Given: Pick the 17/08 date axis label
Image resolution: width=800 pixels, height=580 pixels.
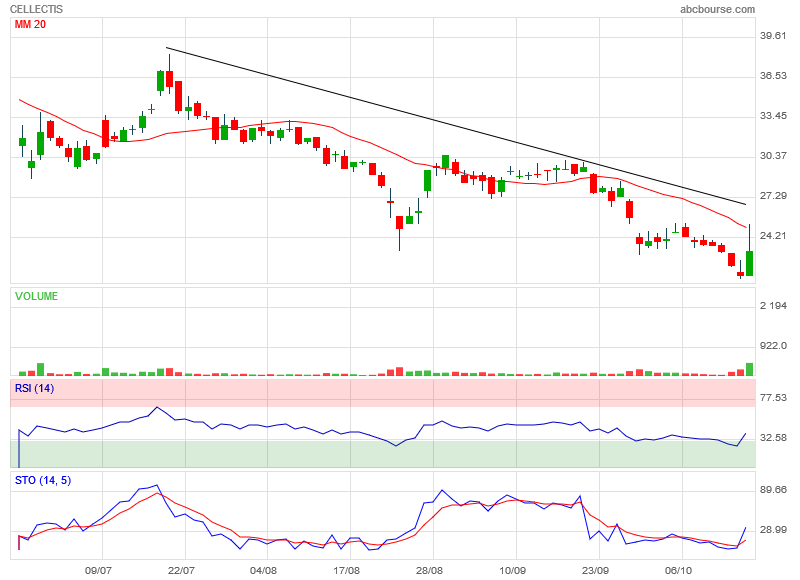Looking at the screenshot, I should (346, 570).
